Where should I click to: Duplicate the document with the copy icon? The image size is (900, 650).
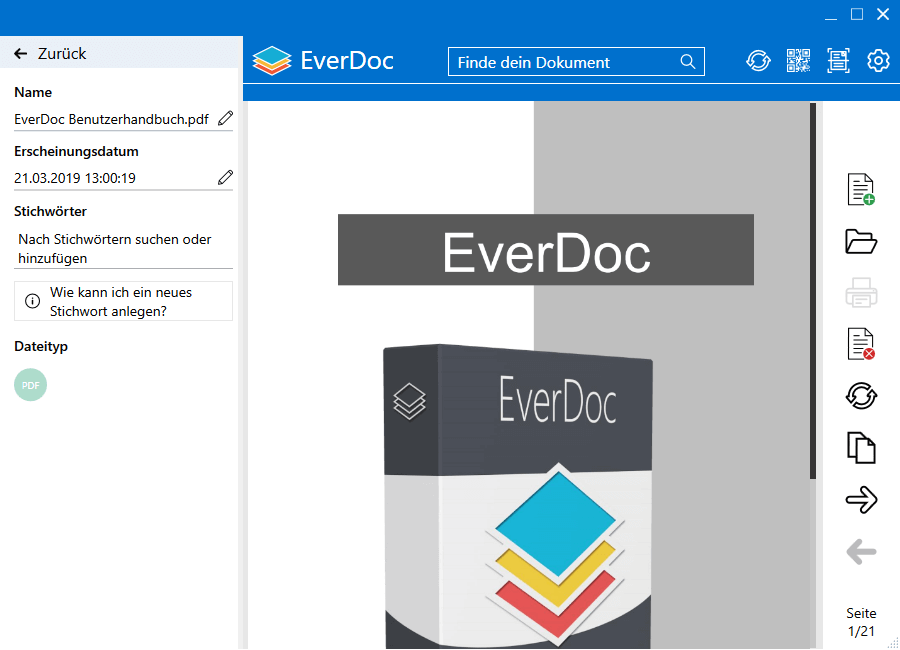tap(860, 448)
